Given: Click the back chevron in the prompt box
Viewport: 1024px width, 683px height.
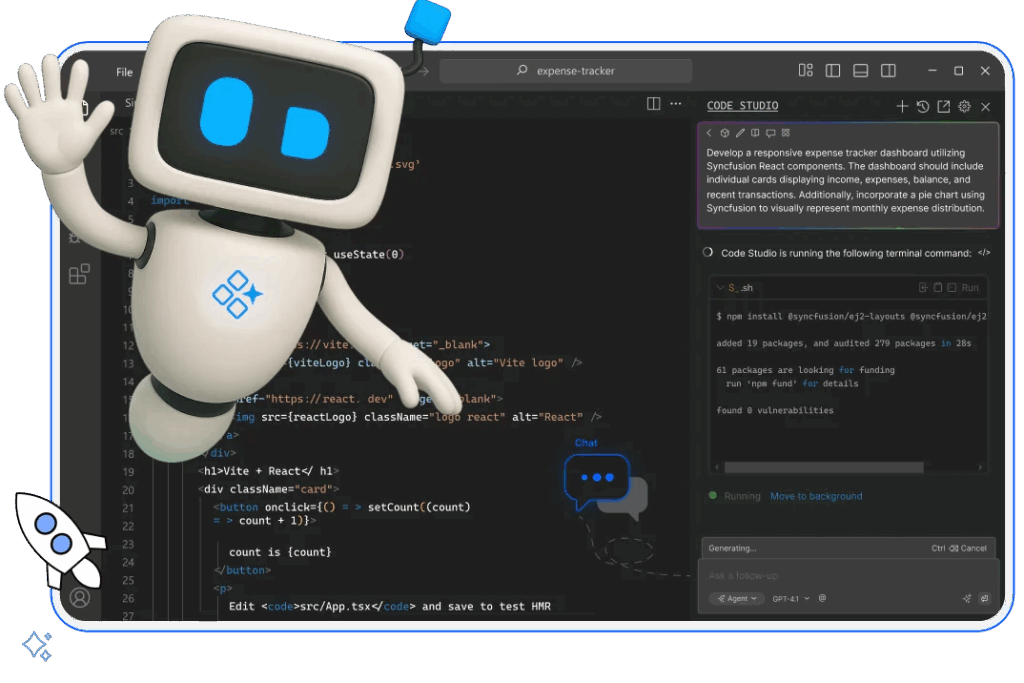Looking at the screenshot, I should tap(709, 133).
